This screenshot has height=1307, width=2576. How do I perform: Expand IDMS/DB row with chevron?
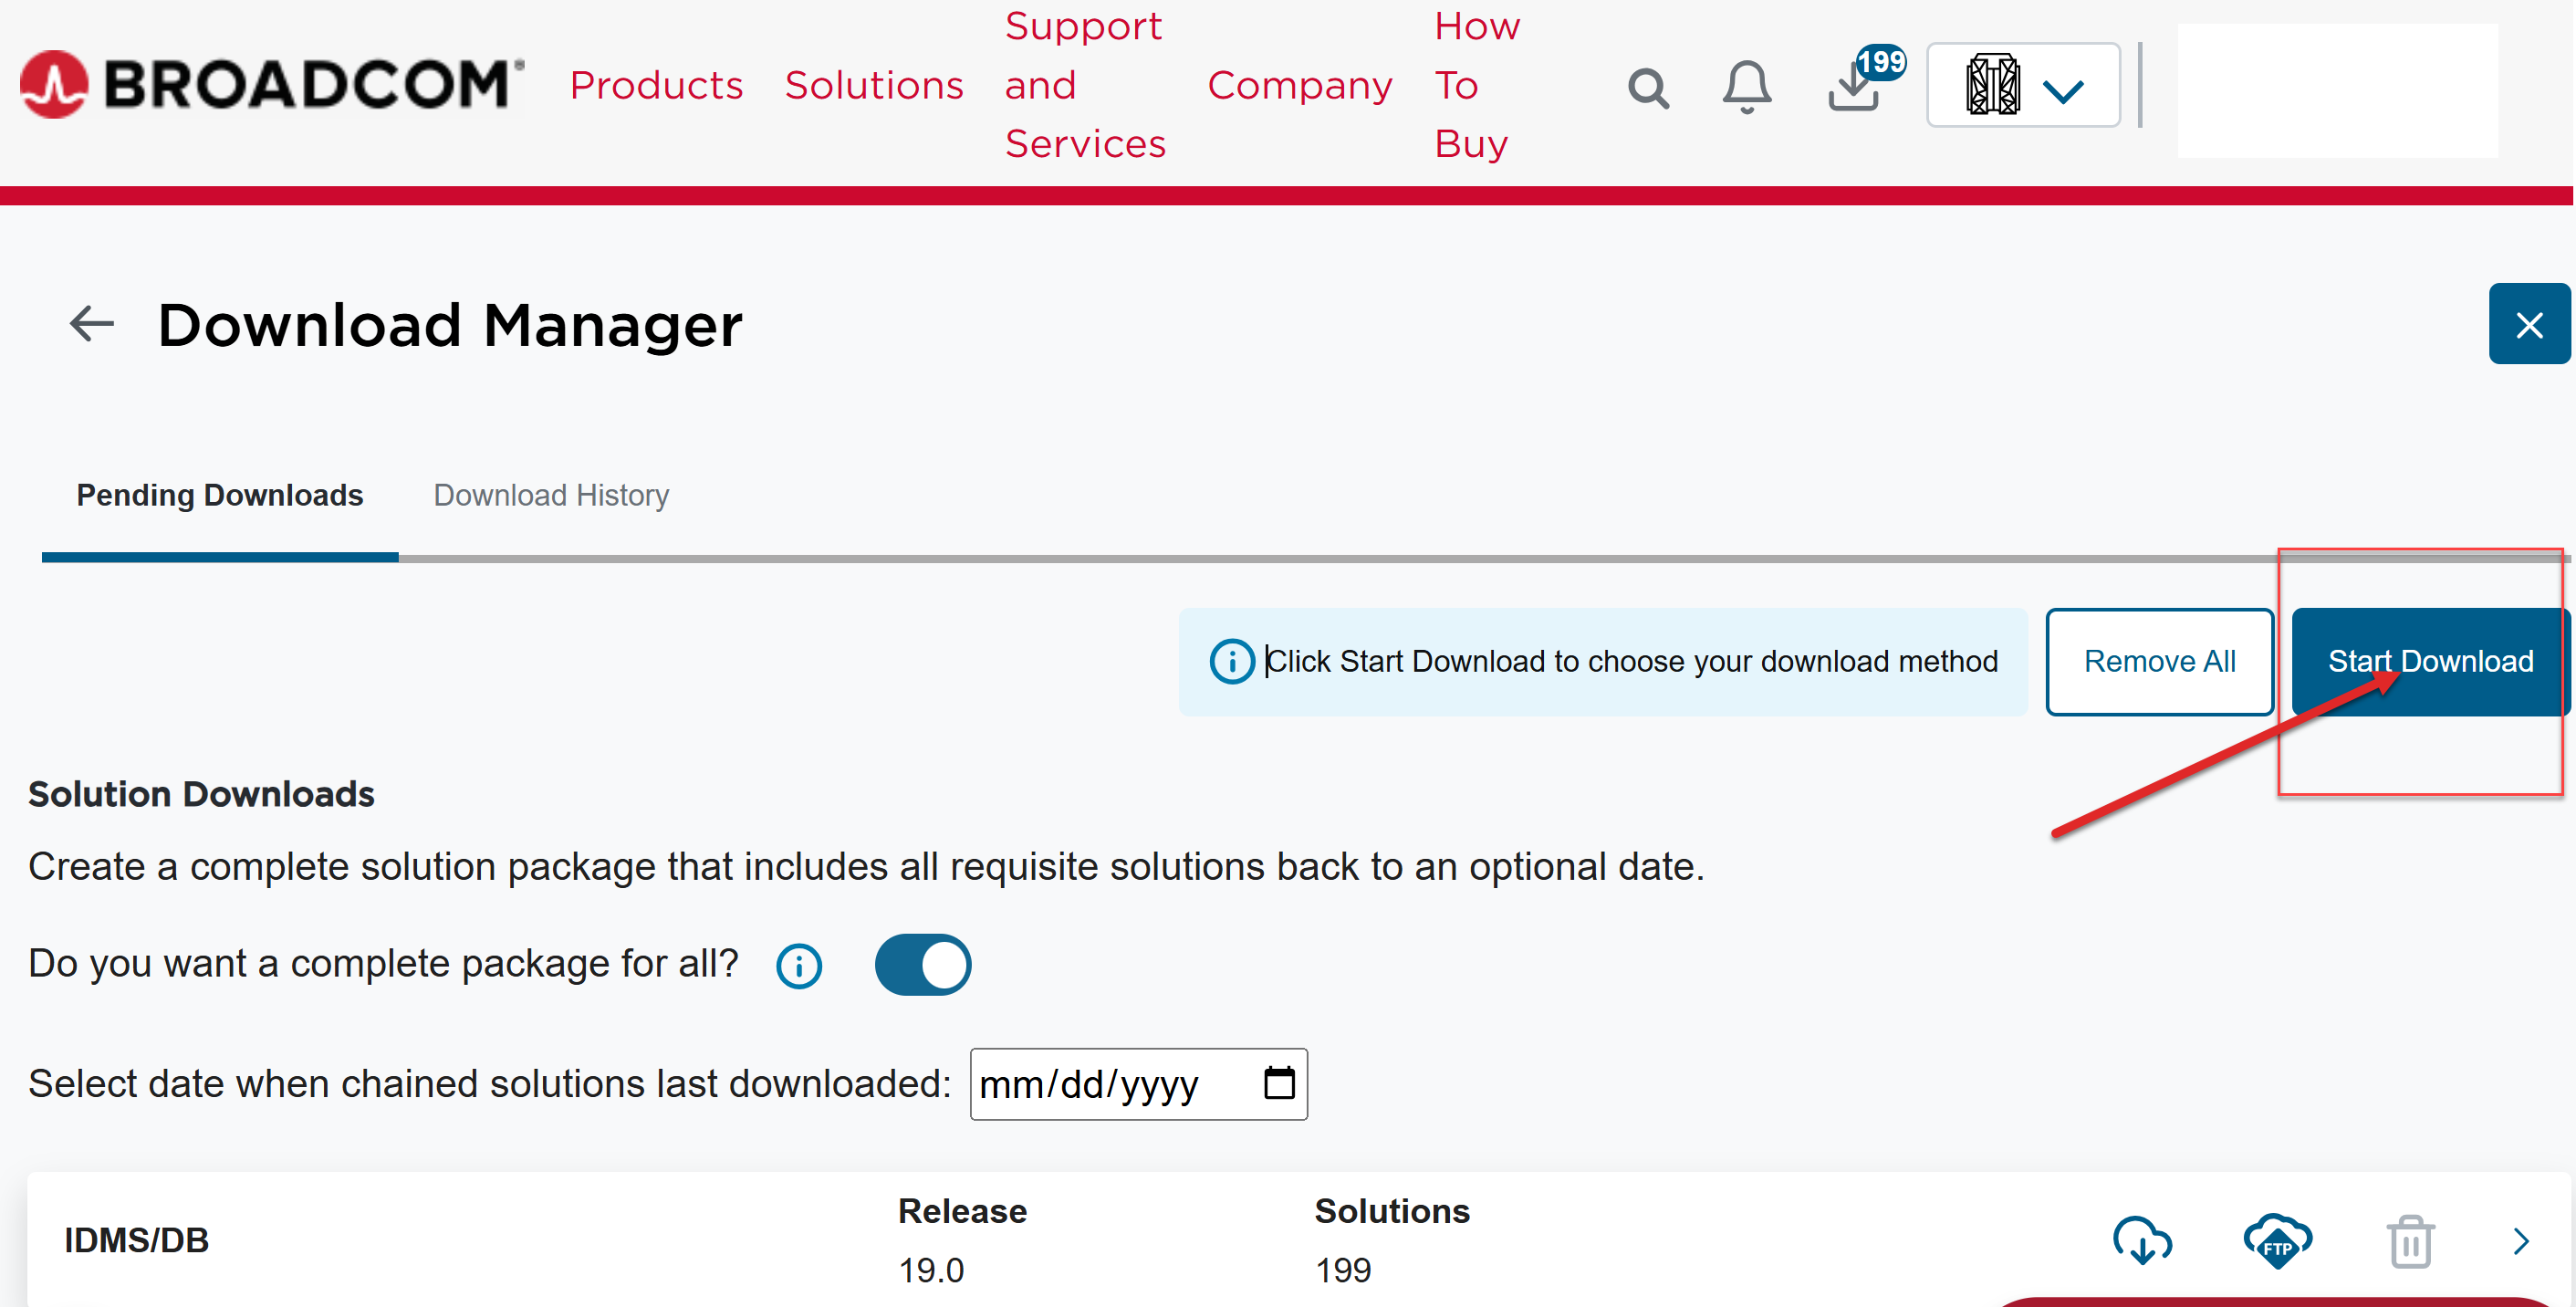(2520, 1240)
